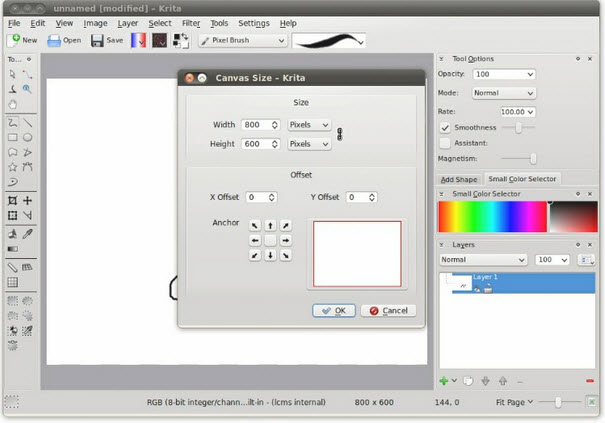Delete layer with red minus icon
This screenshot has height=423, width=605.
pos(590,381)
